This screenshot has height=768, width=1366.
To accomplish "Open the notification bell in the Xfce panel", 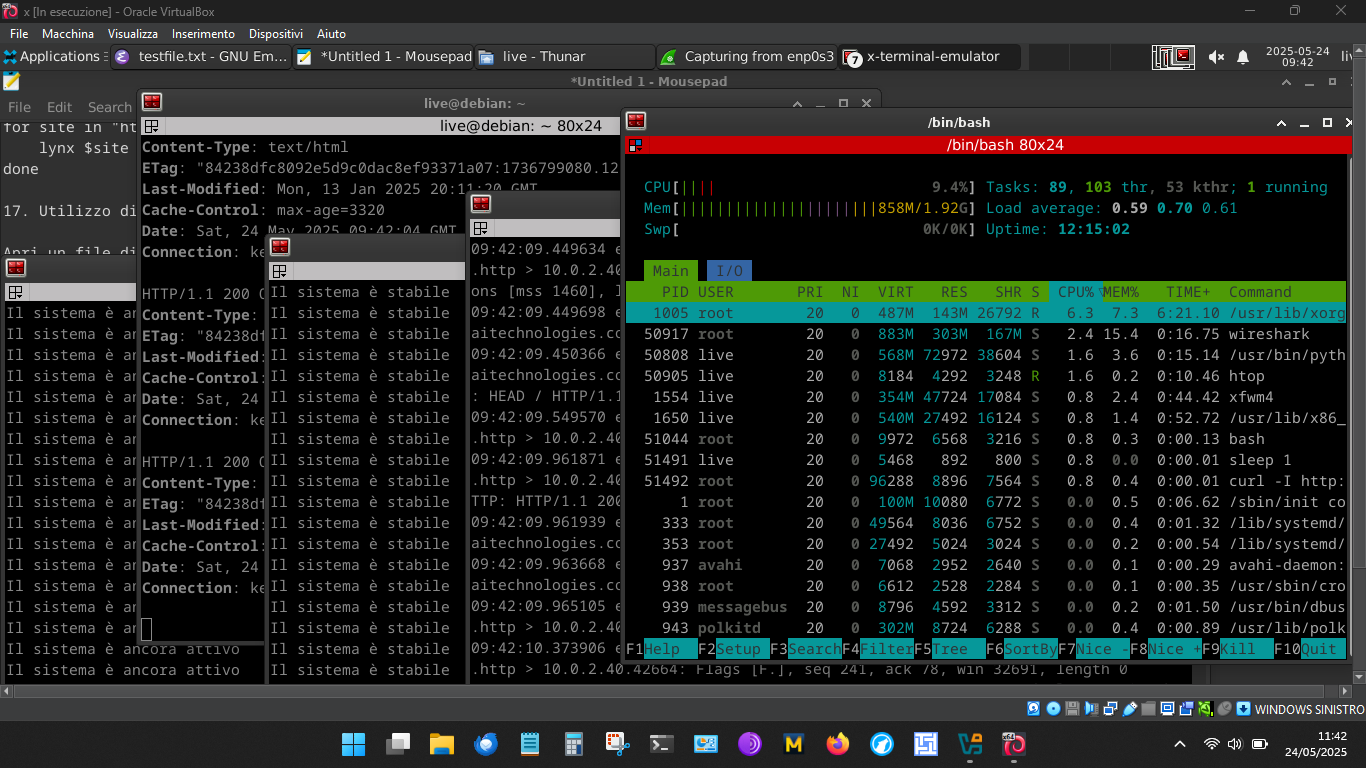I will point(1243,57).
